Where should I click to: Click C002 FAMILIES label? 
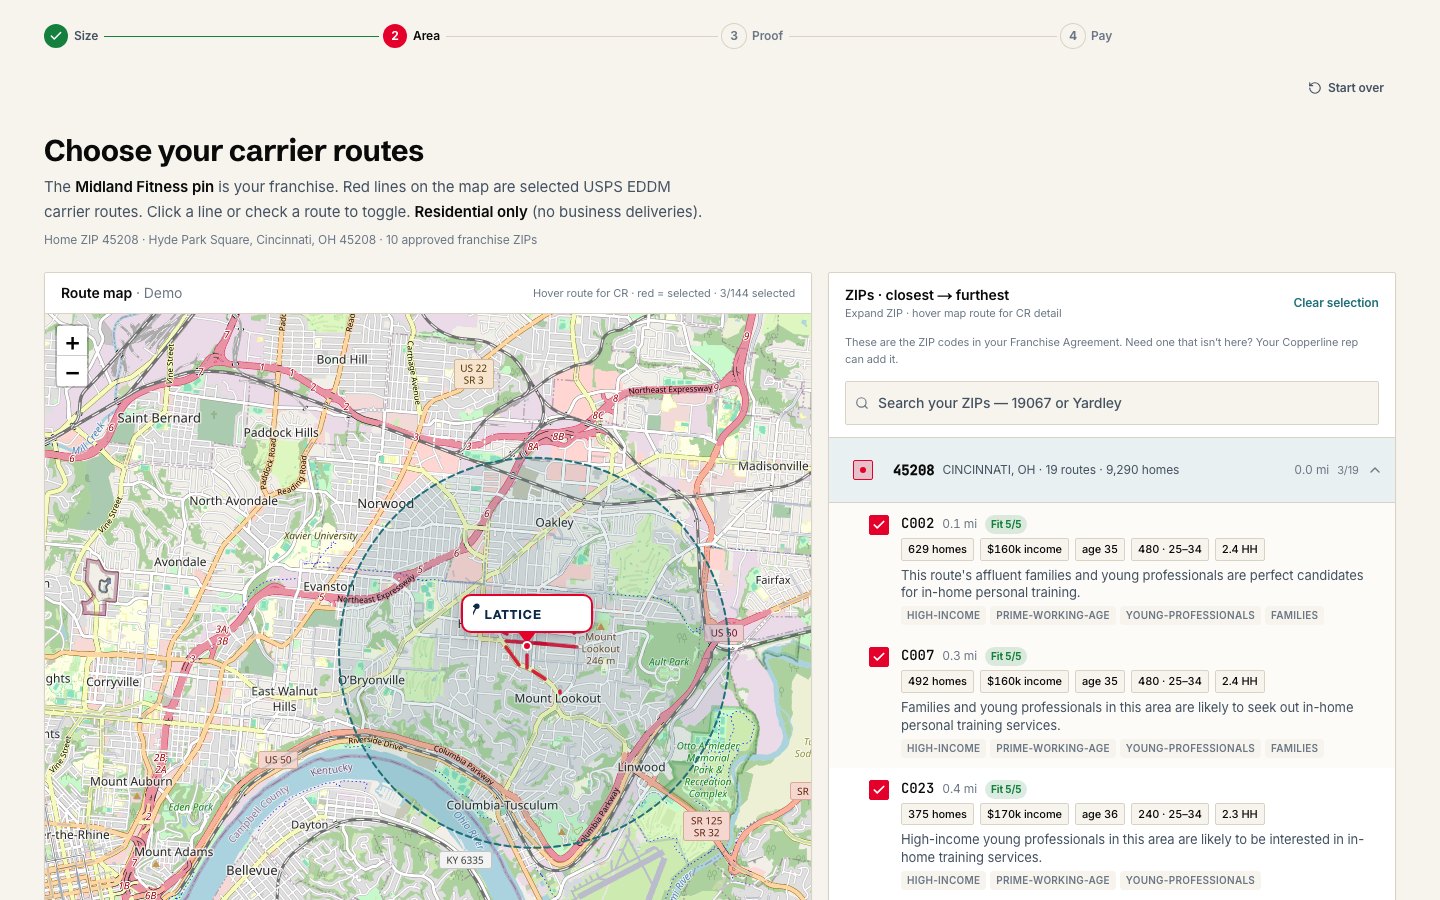tap(1294, 616)
